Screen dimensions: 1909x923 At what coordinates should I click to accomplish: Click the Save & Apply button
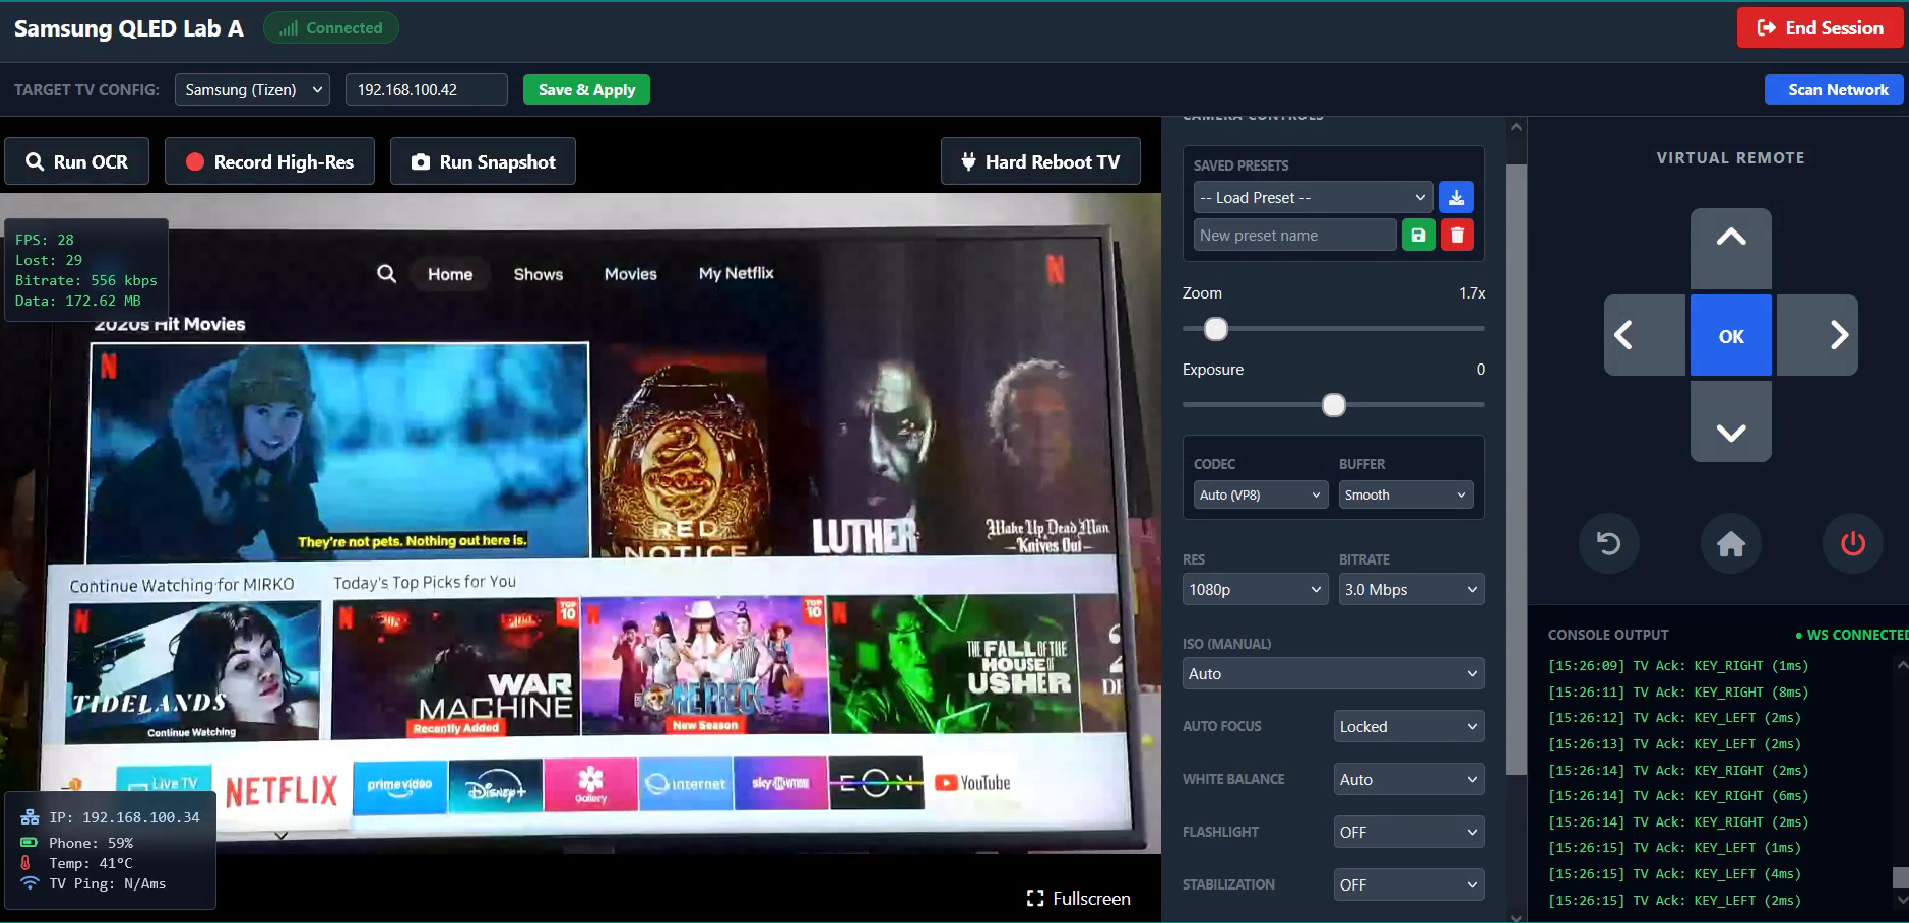pyautogui.click(x=586, y=90)
